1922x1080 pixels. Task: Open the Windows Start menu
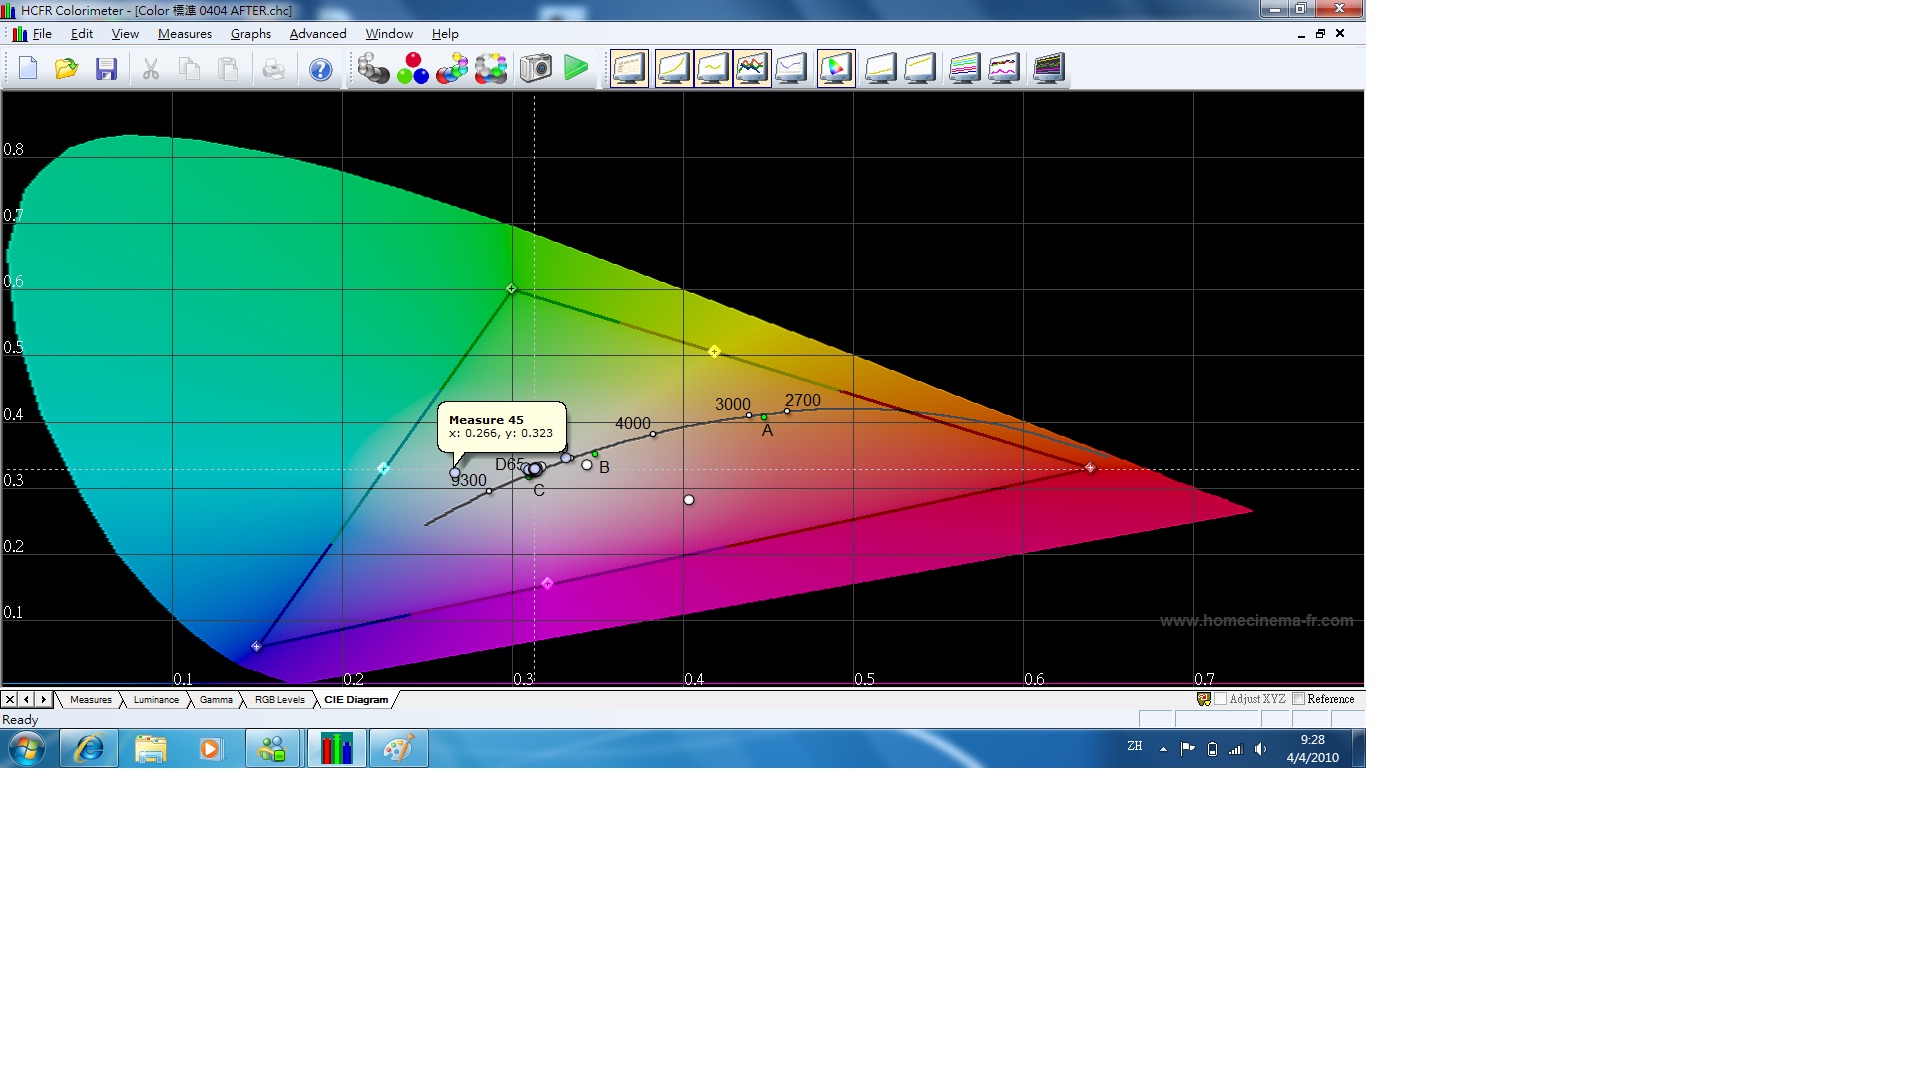27,748
